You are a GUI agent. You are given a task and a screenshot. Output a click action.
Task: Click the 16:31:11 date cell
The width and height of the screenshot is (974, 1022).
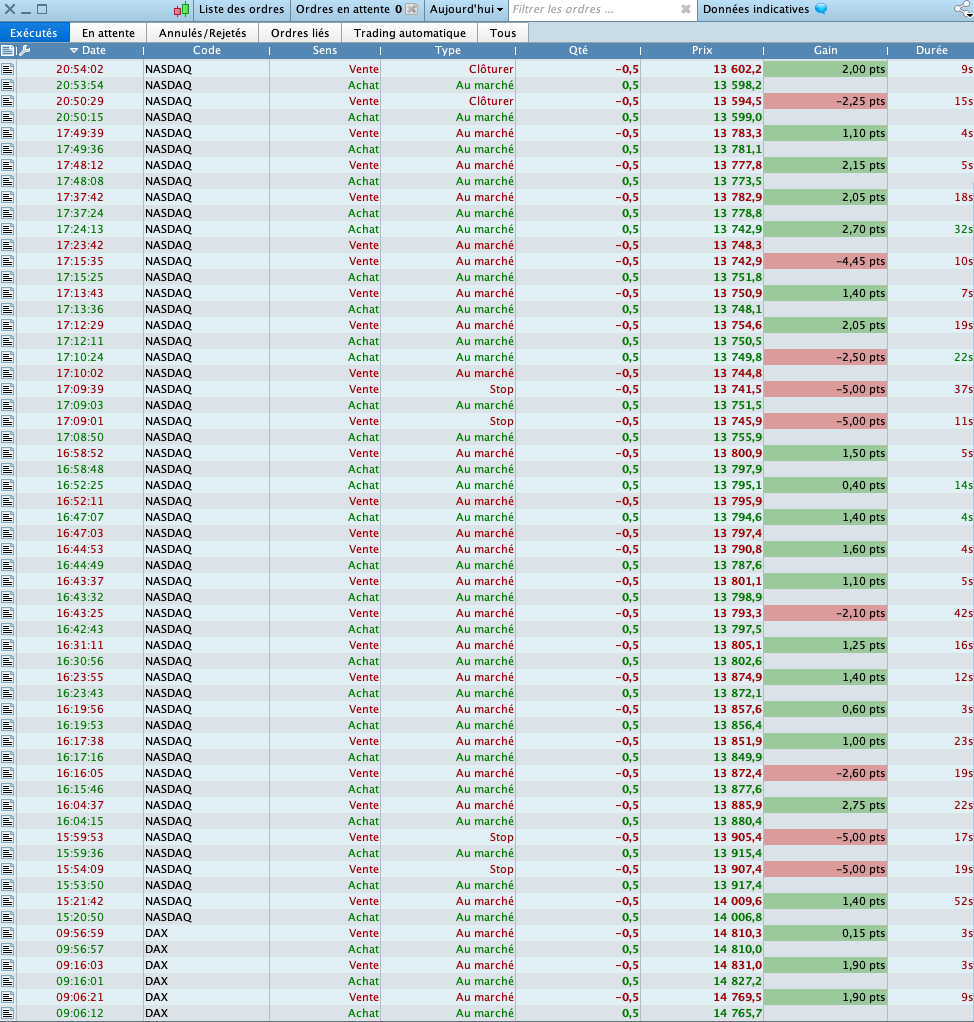click(80, 645)
